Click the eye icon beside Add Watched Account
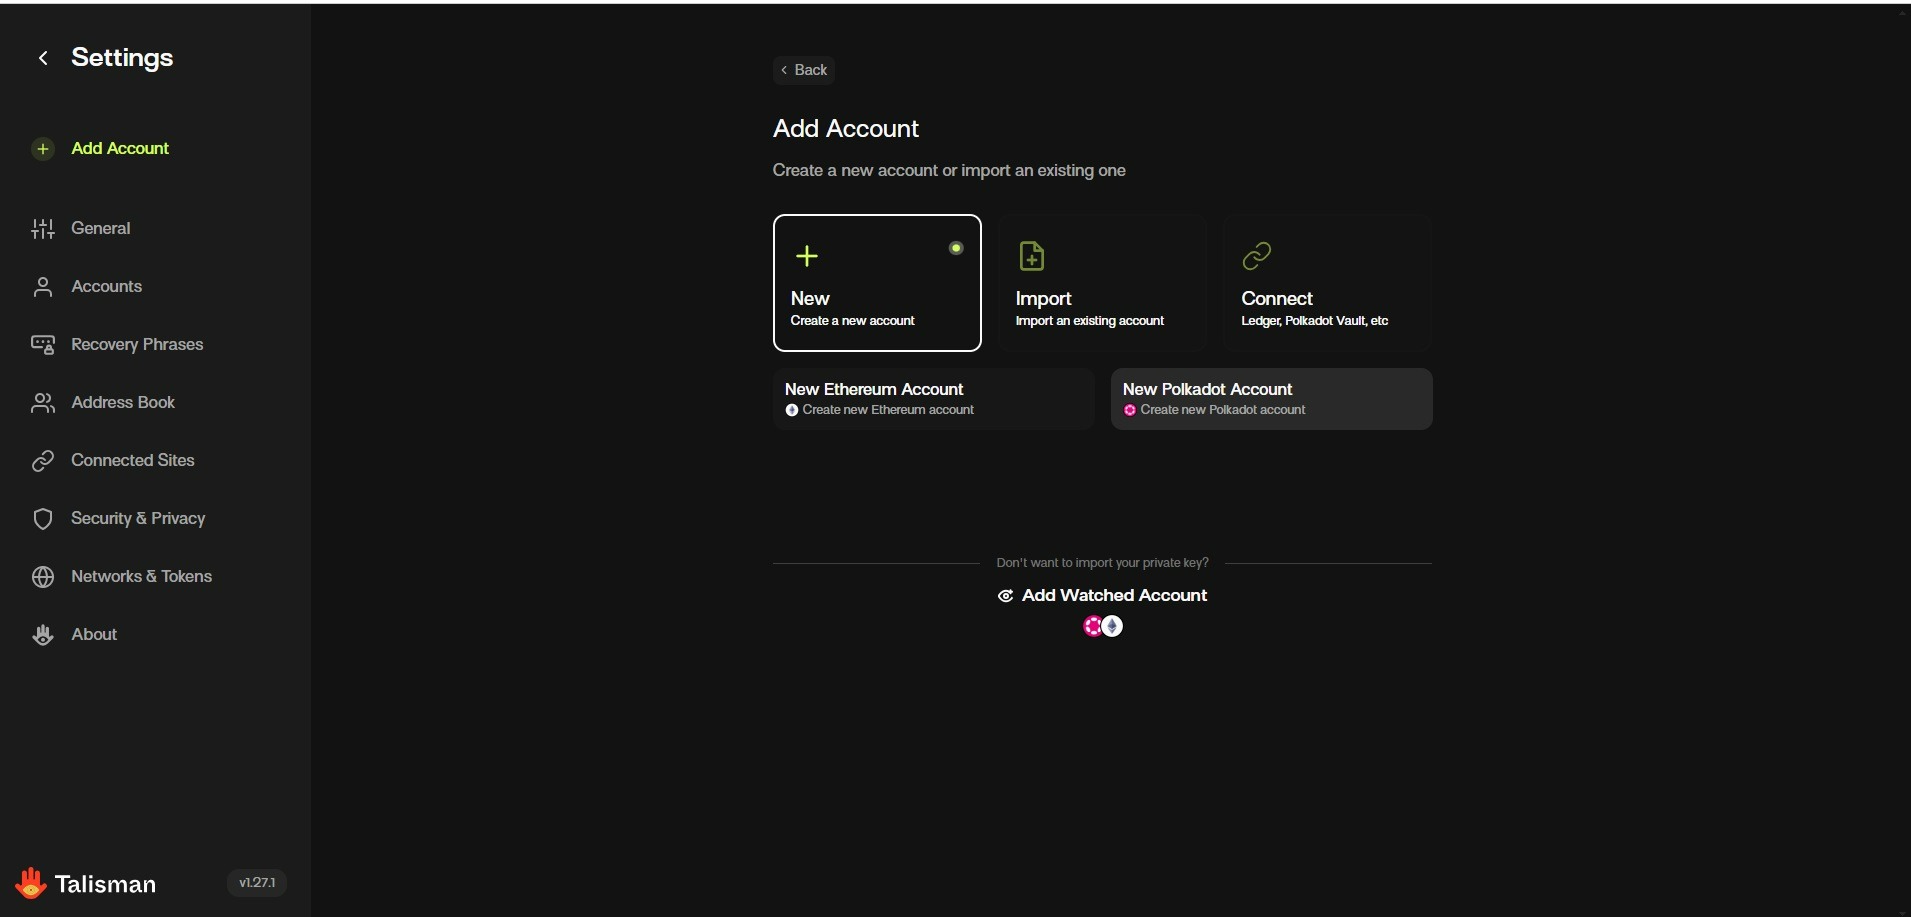1911x917 pixels. [x=1006, y=596]
